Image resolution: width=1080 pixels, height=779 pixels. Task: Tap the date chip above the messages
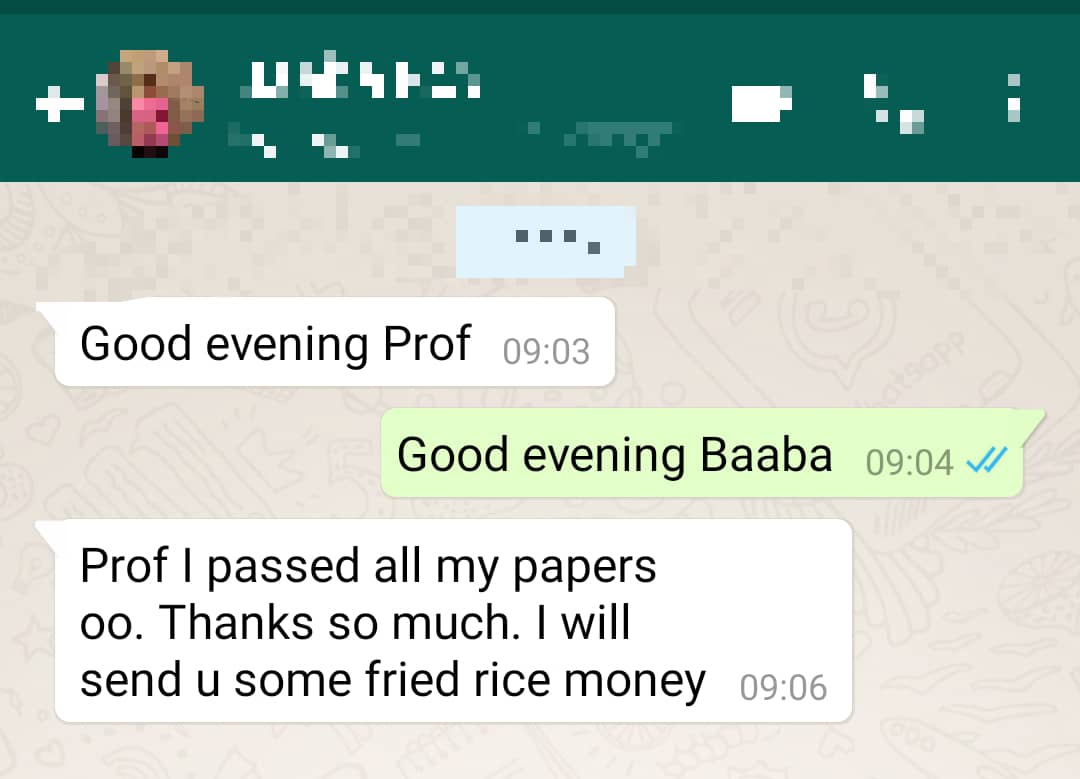(x=546, y=241)
